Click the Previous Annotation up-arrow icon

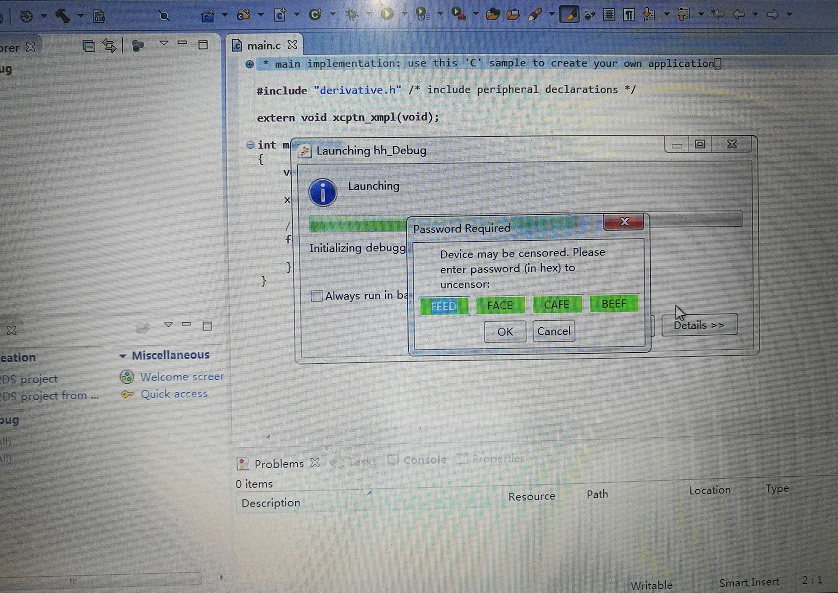[684, 14]
